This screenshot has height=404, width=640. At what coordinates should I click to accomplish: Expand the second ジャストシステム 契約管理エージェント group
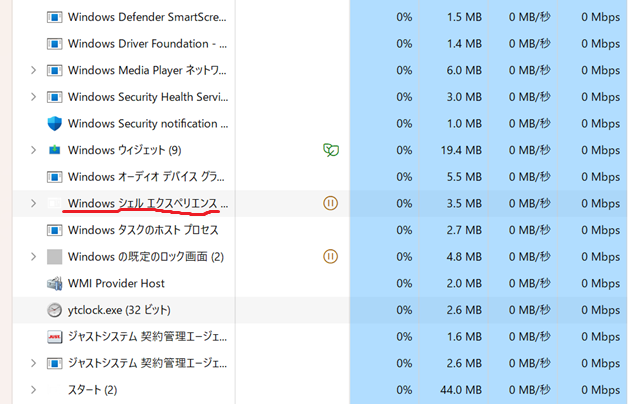point(33,363)
